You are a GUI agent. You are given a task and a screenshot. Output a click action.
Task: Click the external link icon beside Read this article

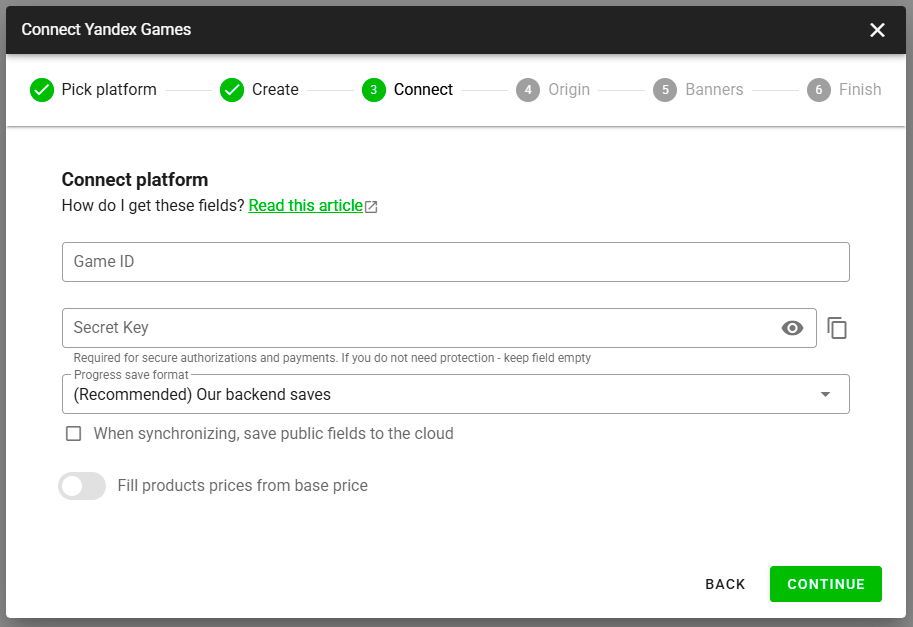371,207
